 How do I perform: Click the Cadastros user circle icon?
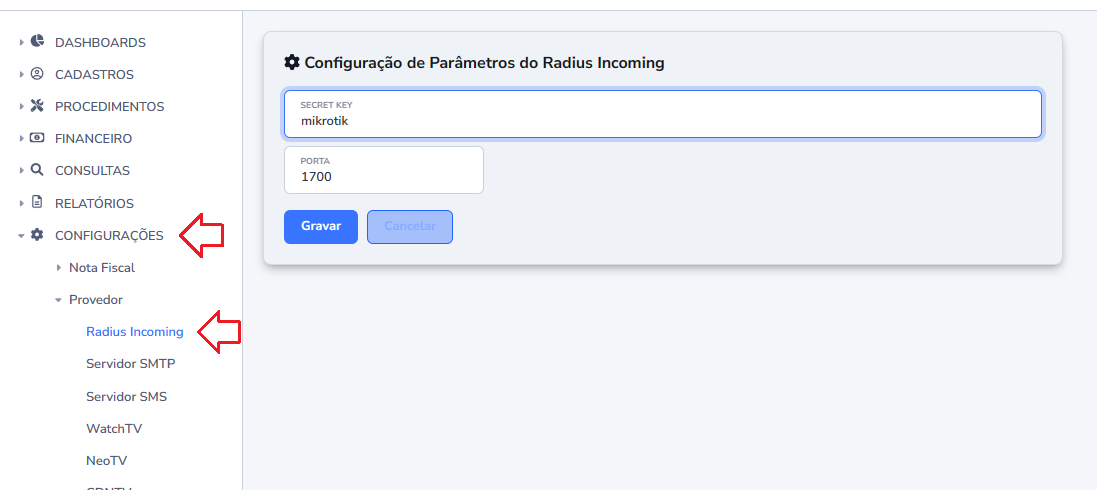pyautogui.click(x=38, y=74)
